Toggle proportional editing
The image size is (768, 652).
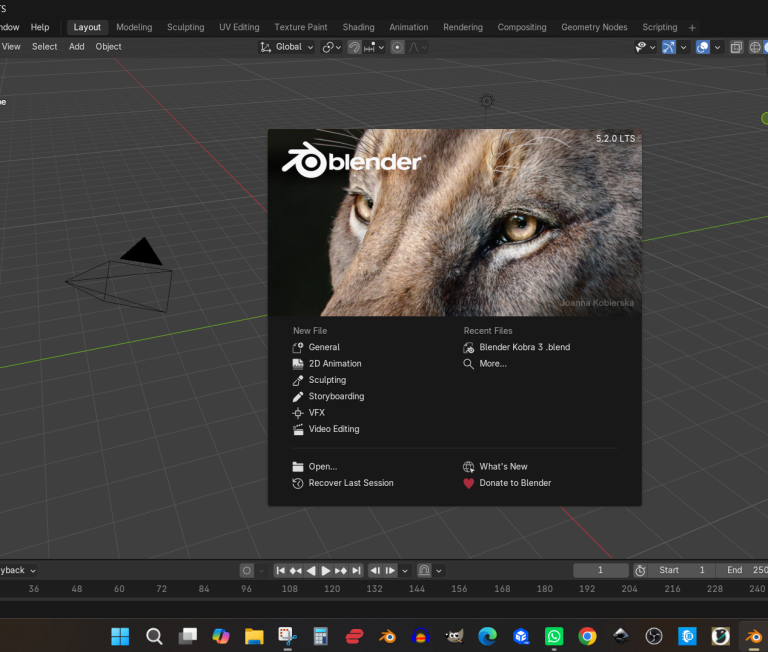397,47
